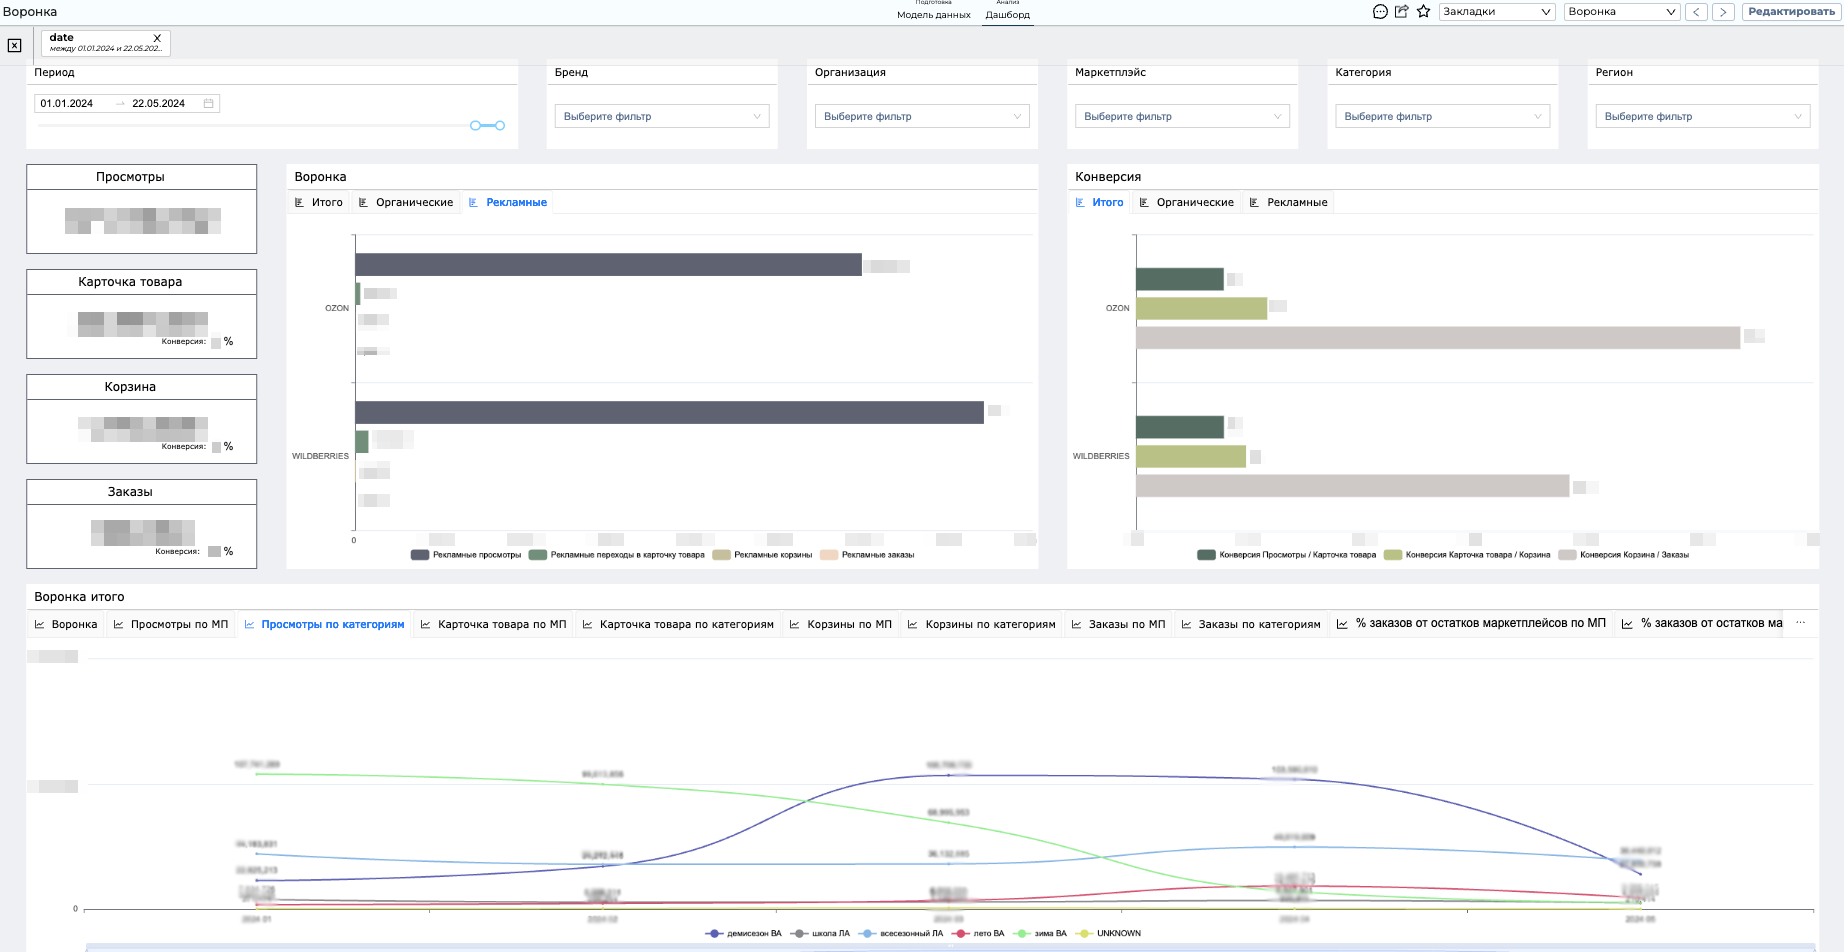Screen dimensions: 1844x952
Task: Show more tabs ellipsis in Воронка итого
Action: (x=1801, y=623)
